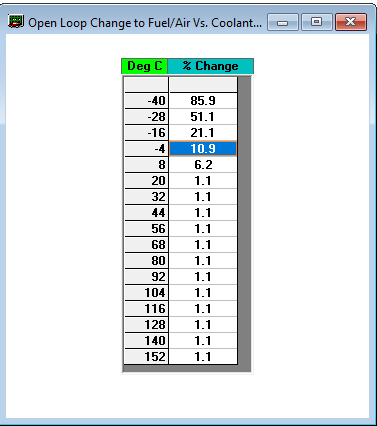
Task: Click the 104 degree row header
Action: [146, 293]
